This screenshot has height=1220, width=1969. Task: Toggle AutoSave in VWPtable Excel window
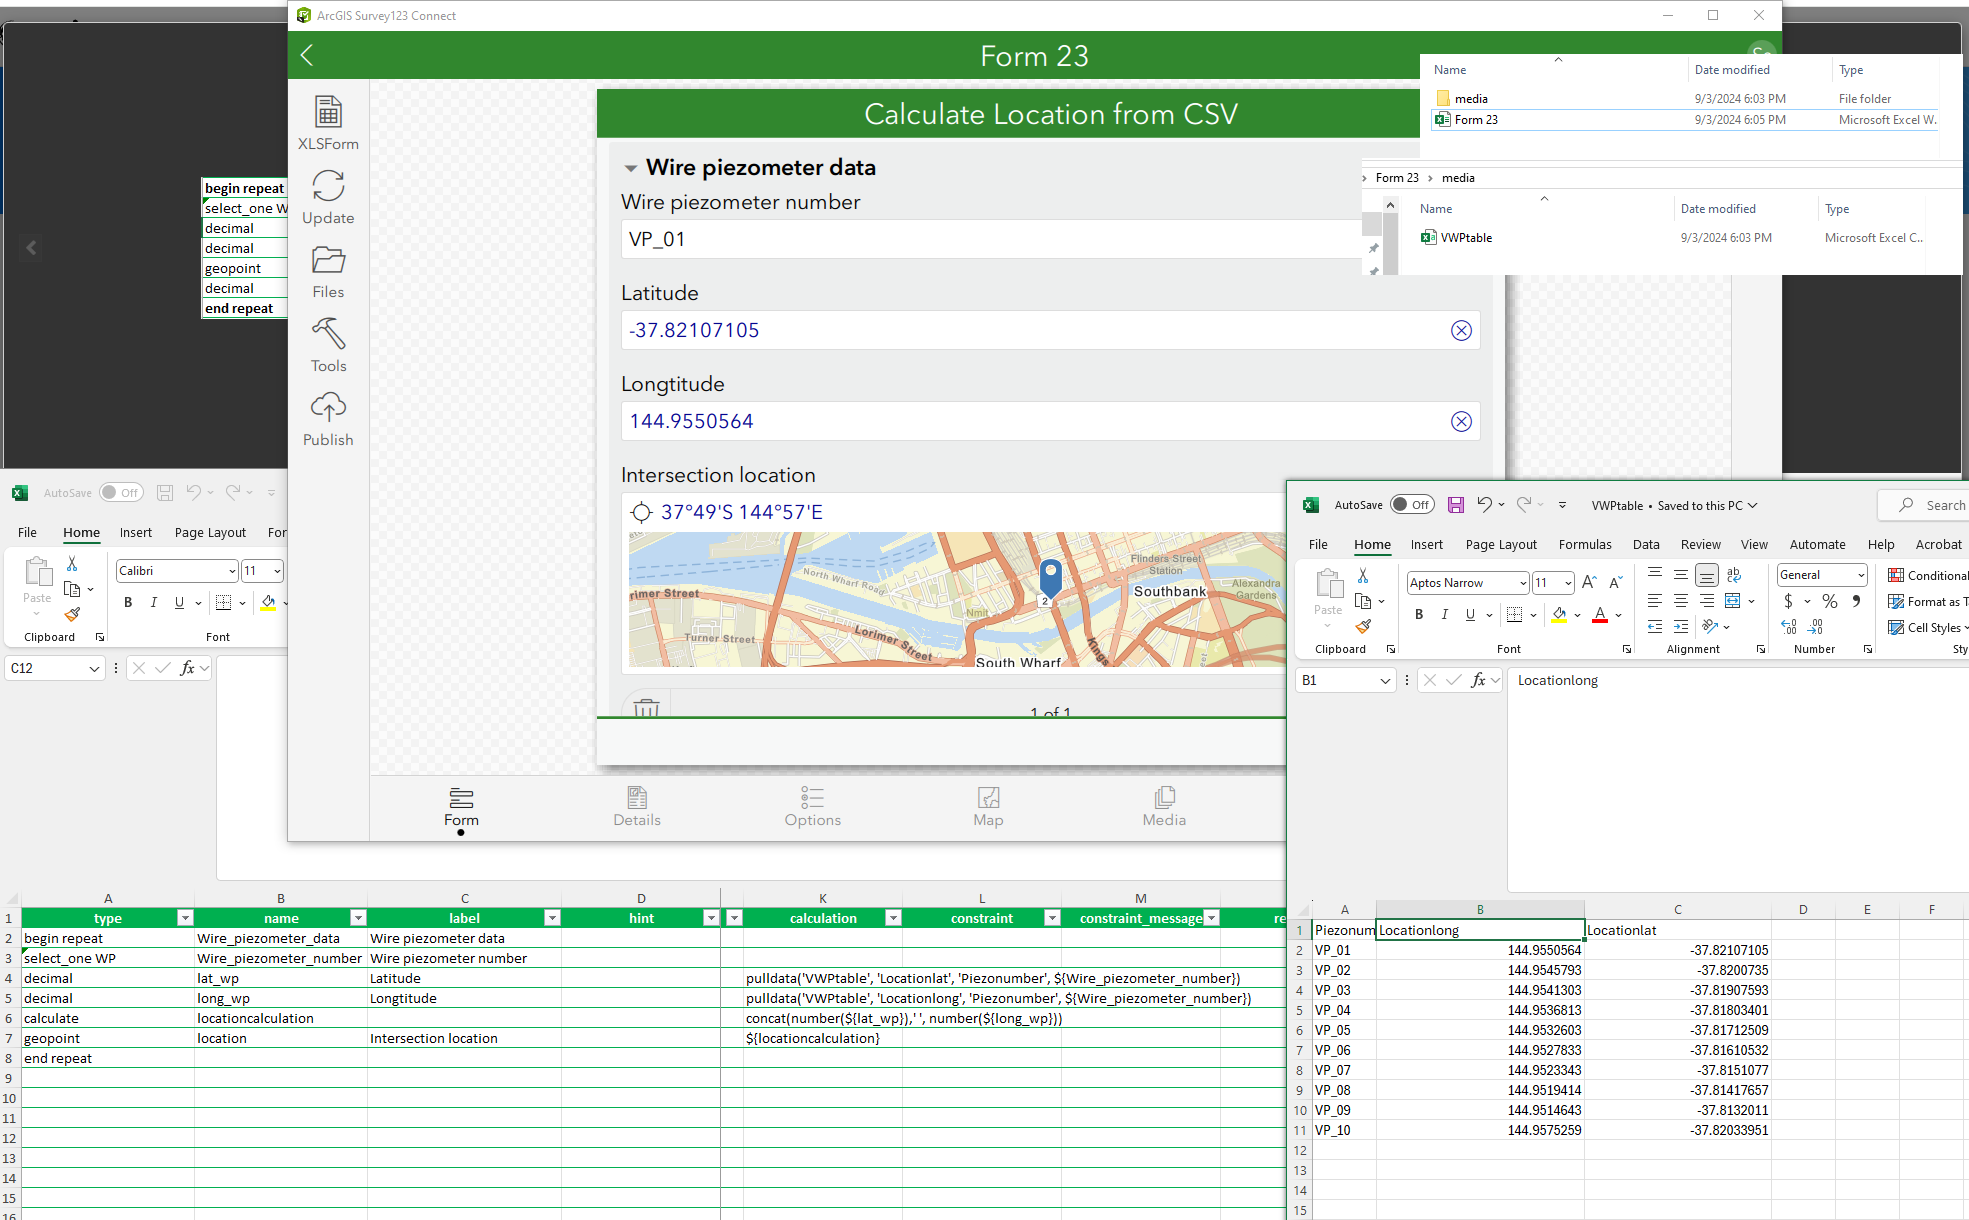(x=1411, y=505)
